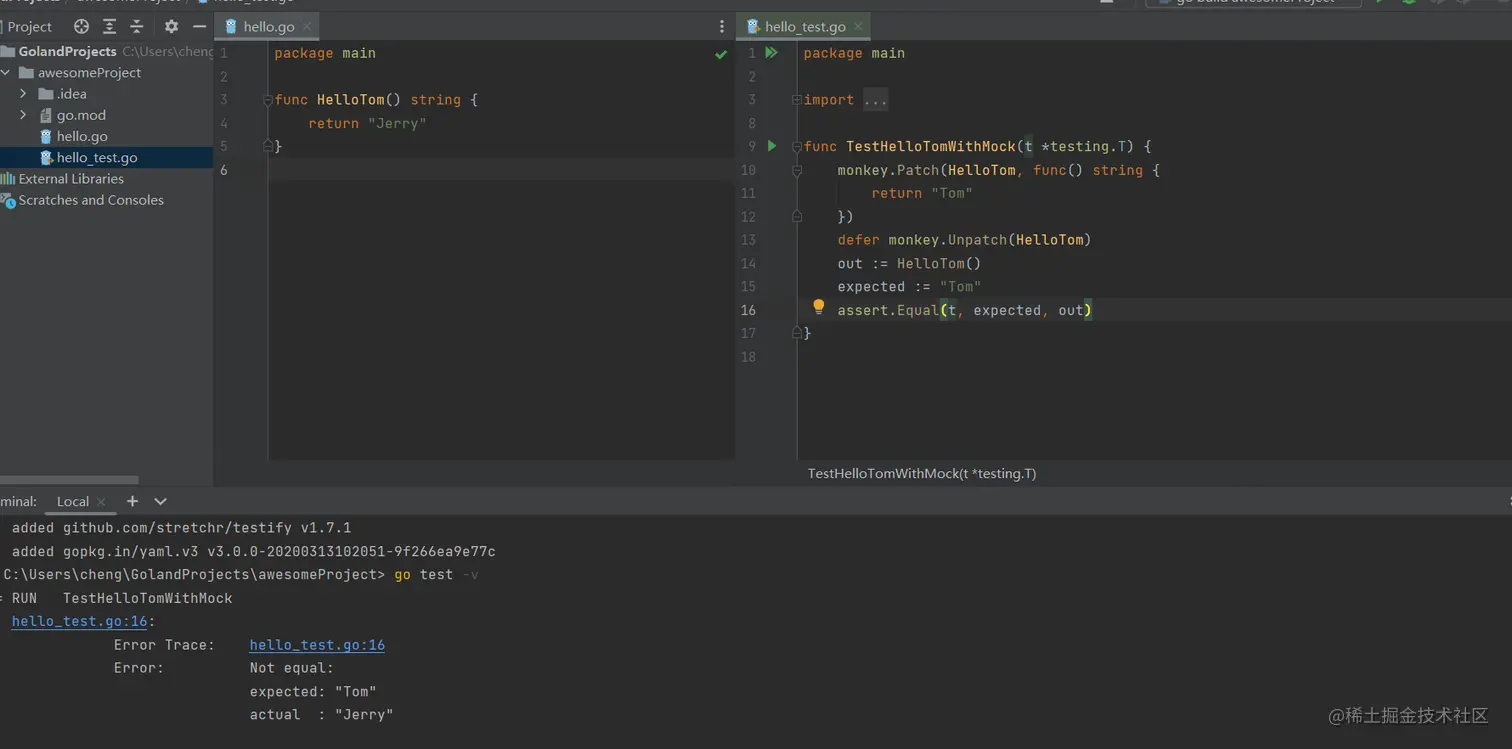
Task: Click the 'return "Jerry"' code in hello.go
Action: tap(368, 124)
